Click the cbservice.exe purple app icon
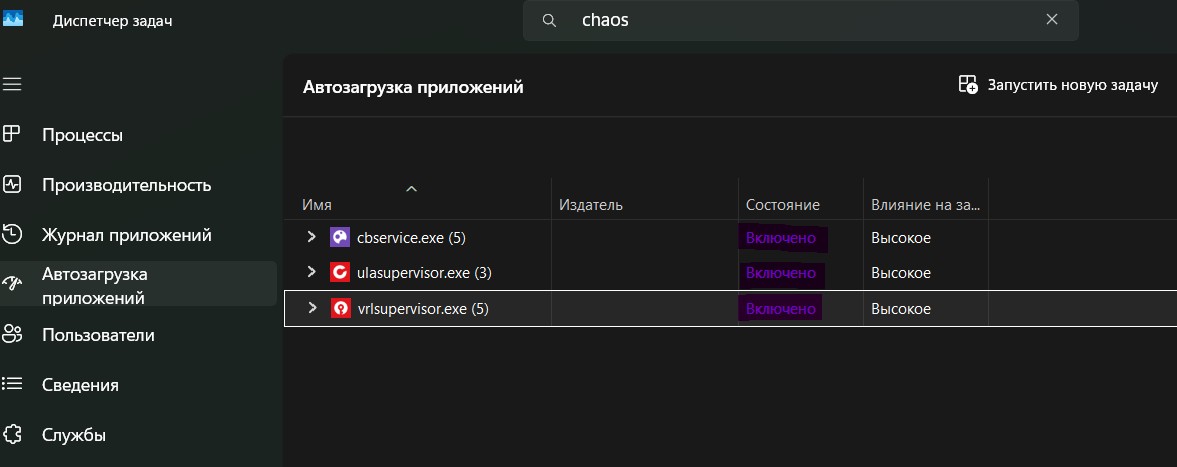Image resolution: width=1177 pixels, height=467 pixels. (340, 237)
